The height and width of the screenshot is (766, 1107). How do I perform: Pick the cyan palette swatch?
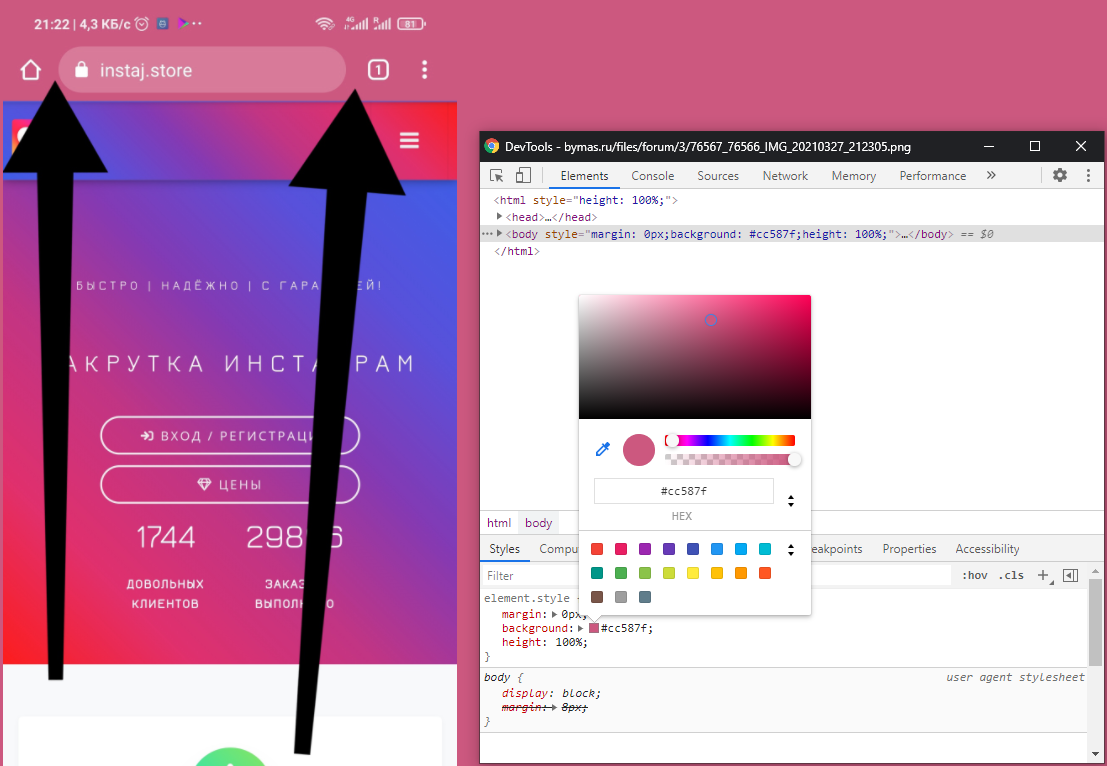coord(765,549)
